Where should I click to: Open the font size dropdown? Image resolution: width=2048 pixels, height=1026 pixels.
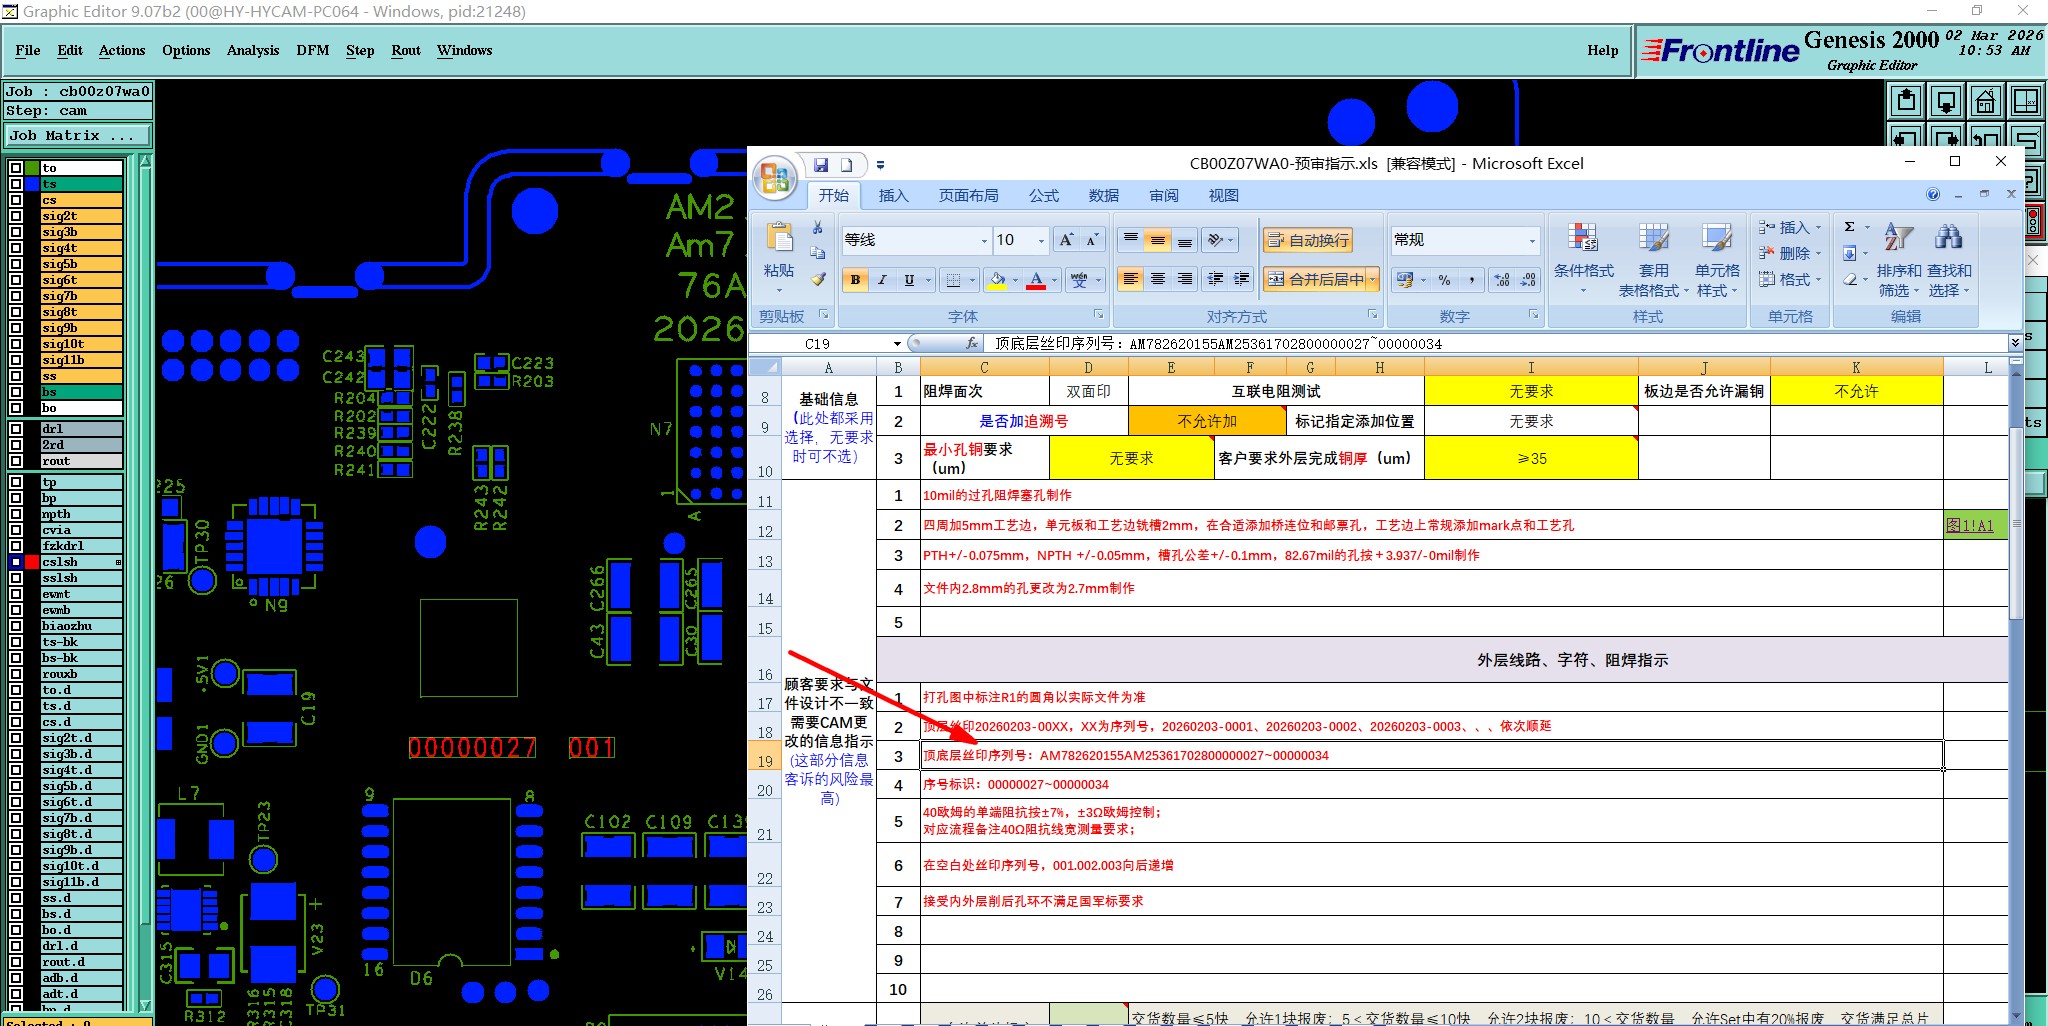coord(1041,240)
